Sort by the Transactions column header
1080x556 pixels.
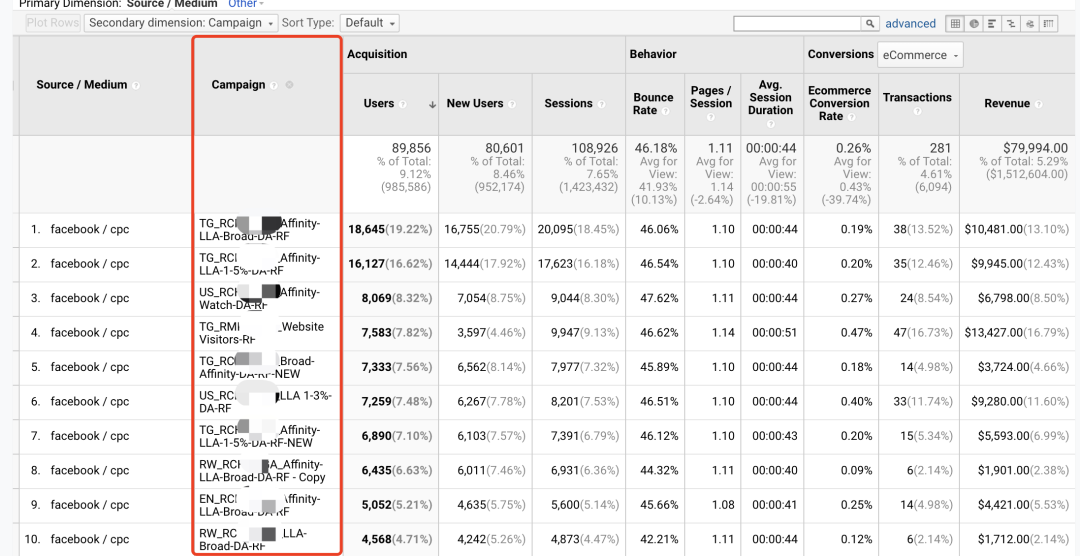pos(917,97)
